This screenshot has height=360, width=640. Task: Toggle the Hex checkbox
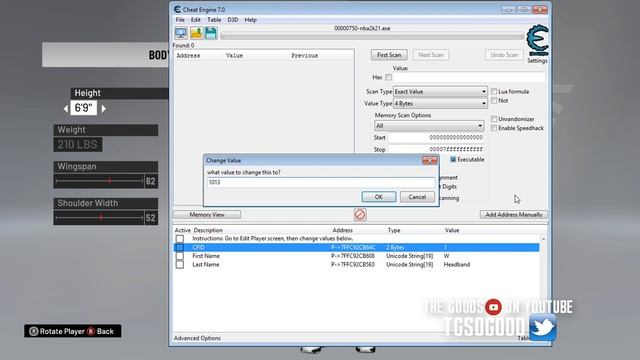tap(388, 77)
